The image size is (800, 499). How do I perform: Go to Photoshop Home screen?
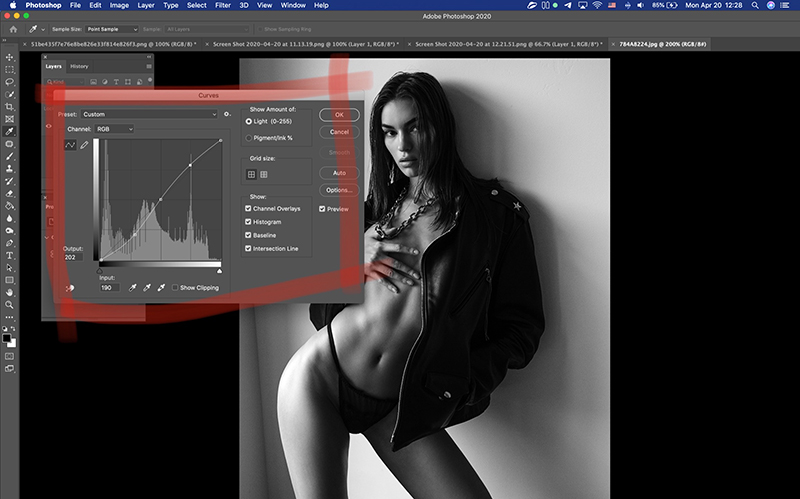click(x=13, y=30)
